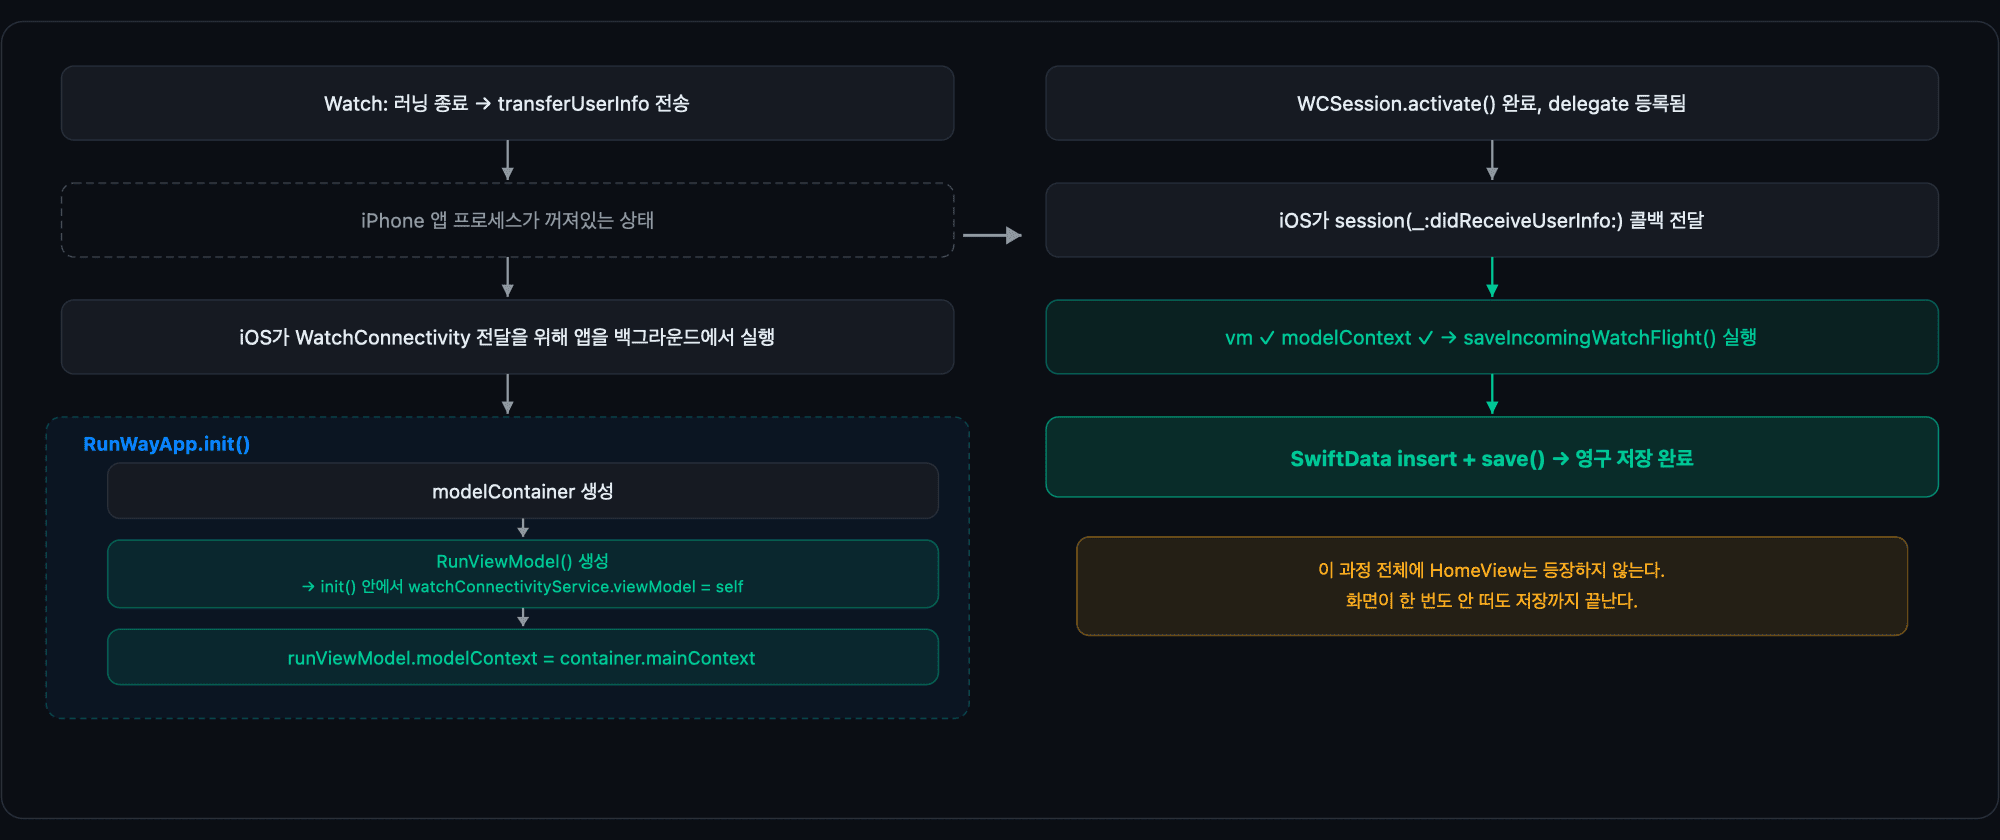Screen dimensions: 2000x840
Task: Select runViewModel.modelContext = container.mainContext box
Action: click(x=522, y=657)
